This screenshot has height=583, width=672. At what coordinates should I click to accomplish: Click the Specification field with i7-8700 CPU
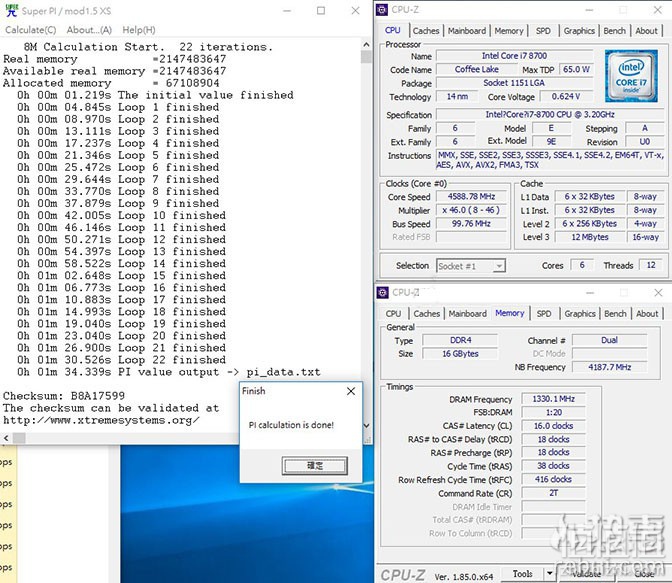(550, 115)
